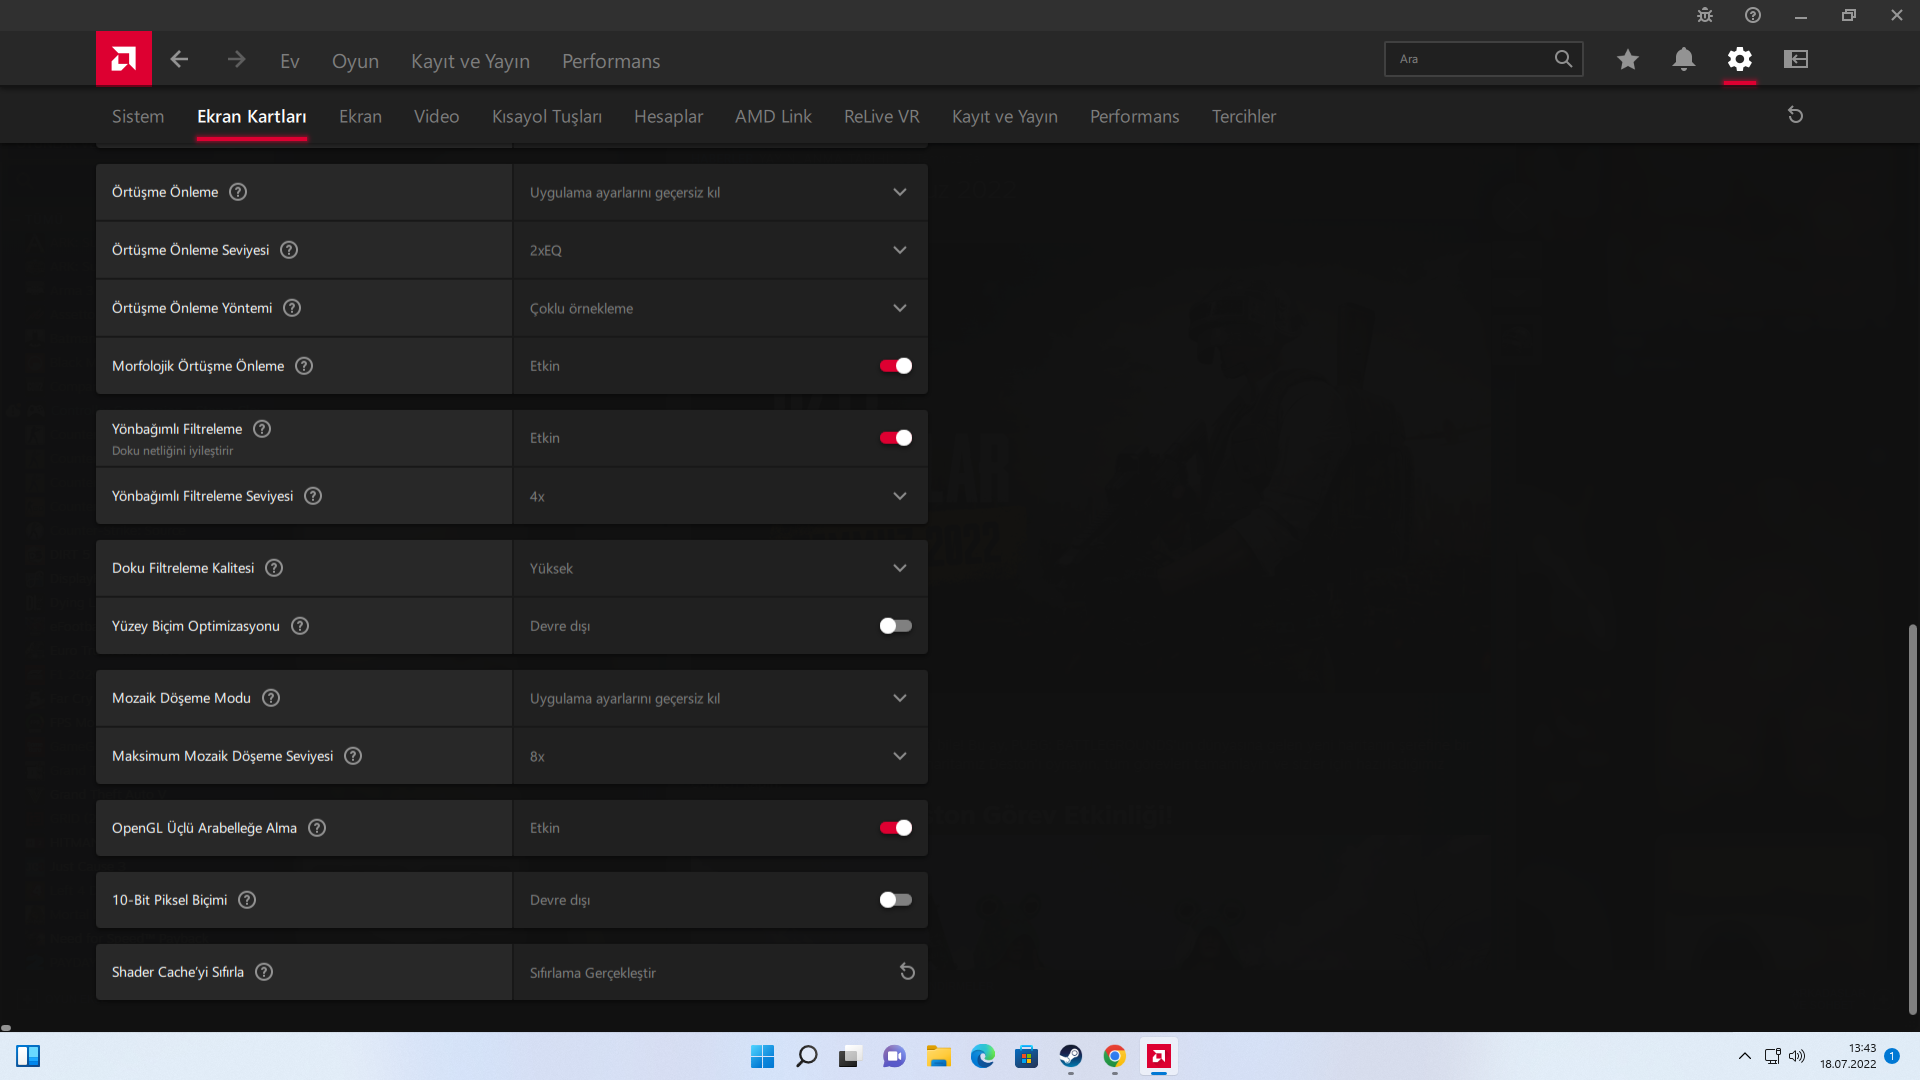Expand Maksimum Mozaik Döşeme Seviyesi dropdown
The image size is (1920, 1080).
tap(719, 756)
